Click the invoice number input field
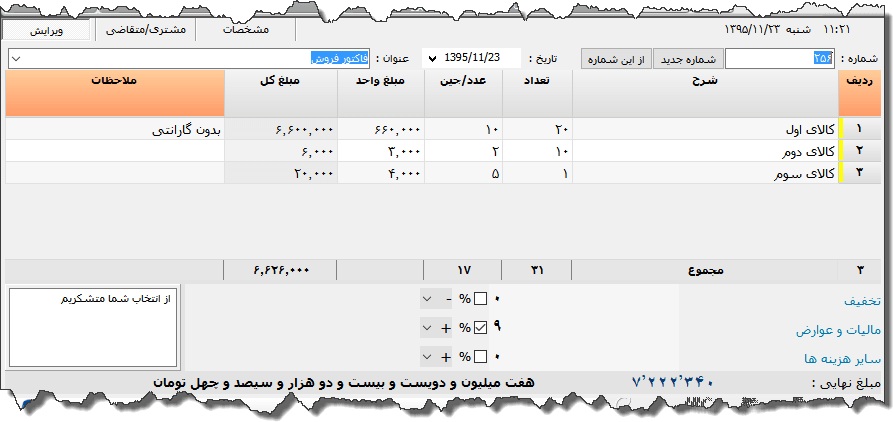The image size is (893, 422). click(780, 58)
